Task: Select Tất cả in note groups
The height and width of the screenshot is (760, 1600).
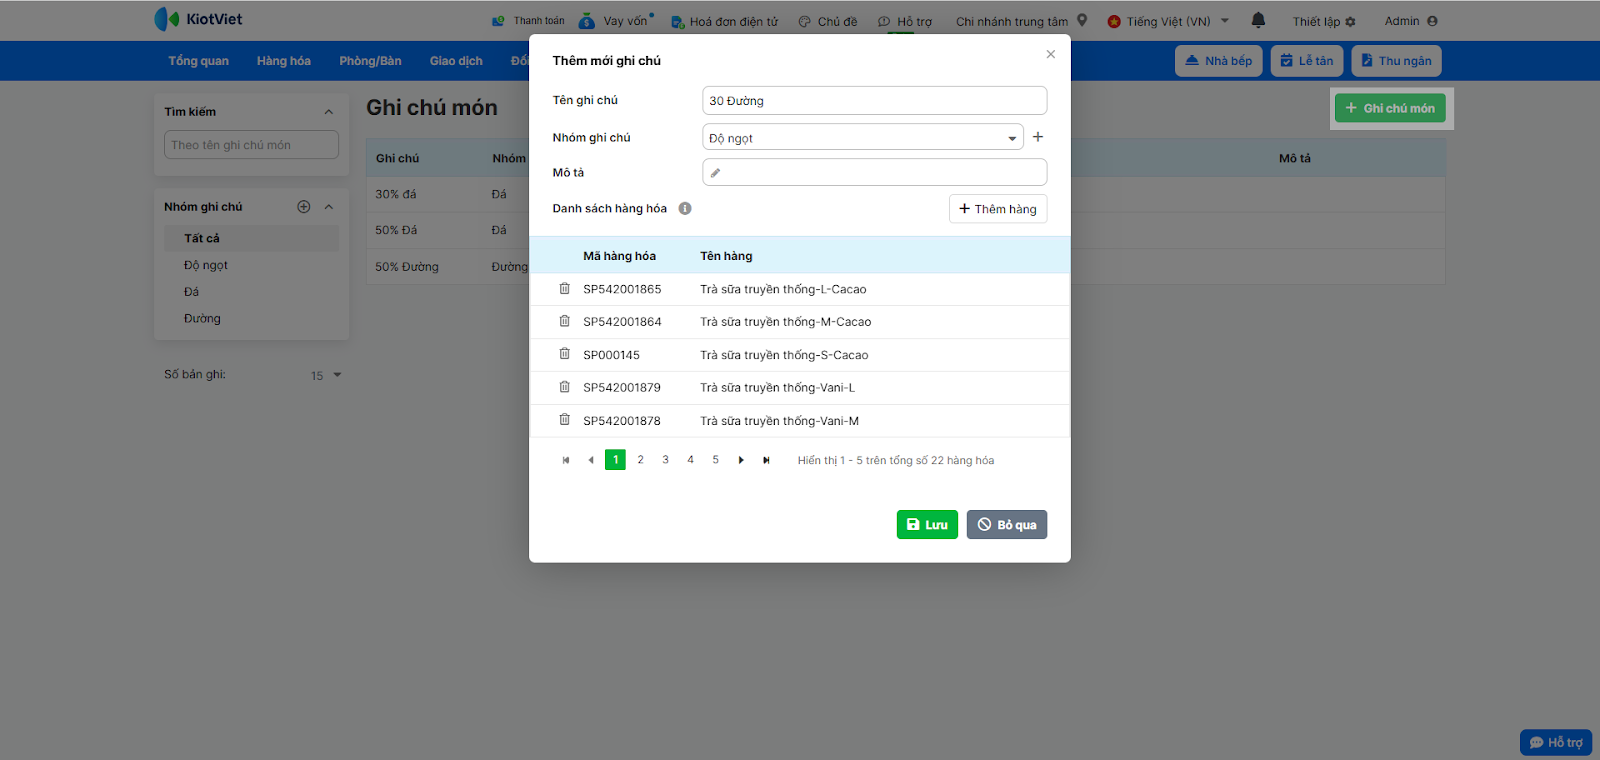Action: [x=251, y=238]
